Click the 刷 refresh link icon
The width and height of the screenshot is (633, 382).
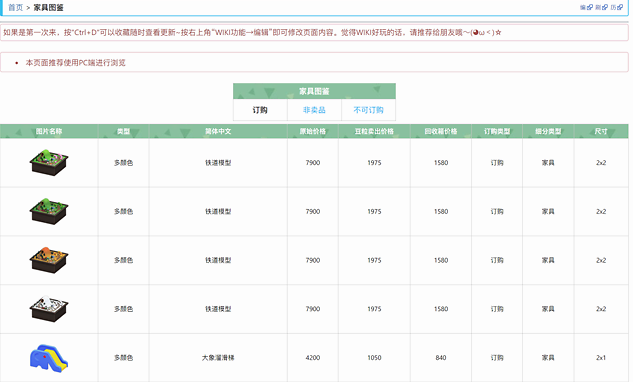tap(601, 7)
